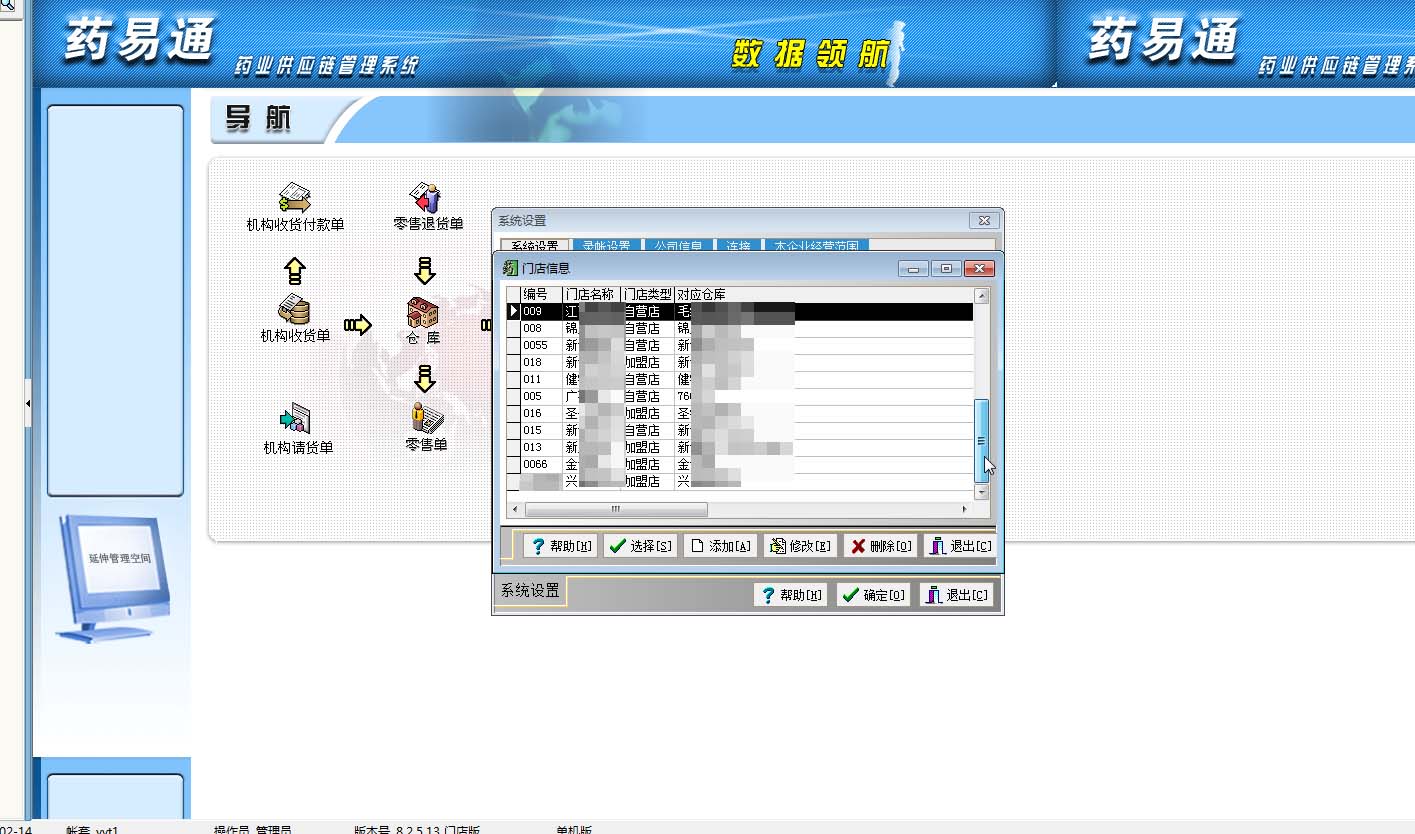This screenshot has height=834, width=1415.
Task: Click the 门店信息 title bar app icon
Action: [x=511, y=268]
